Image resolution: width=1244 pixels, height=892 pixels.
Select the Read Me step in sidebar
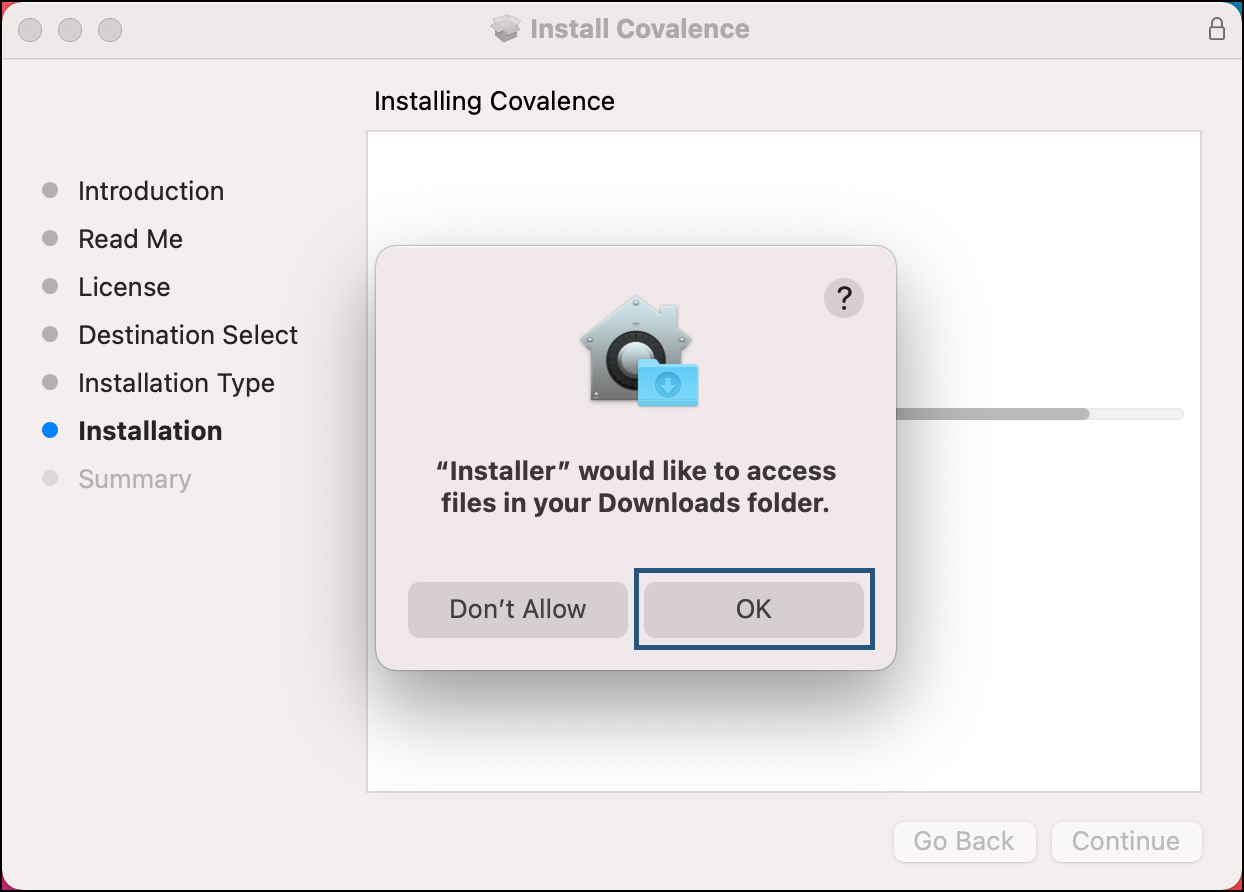coord(130,239)
